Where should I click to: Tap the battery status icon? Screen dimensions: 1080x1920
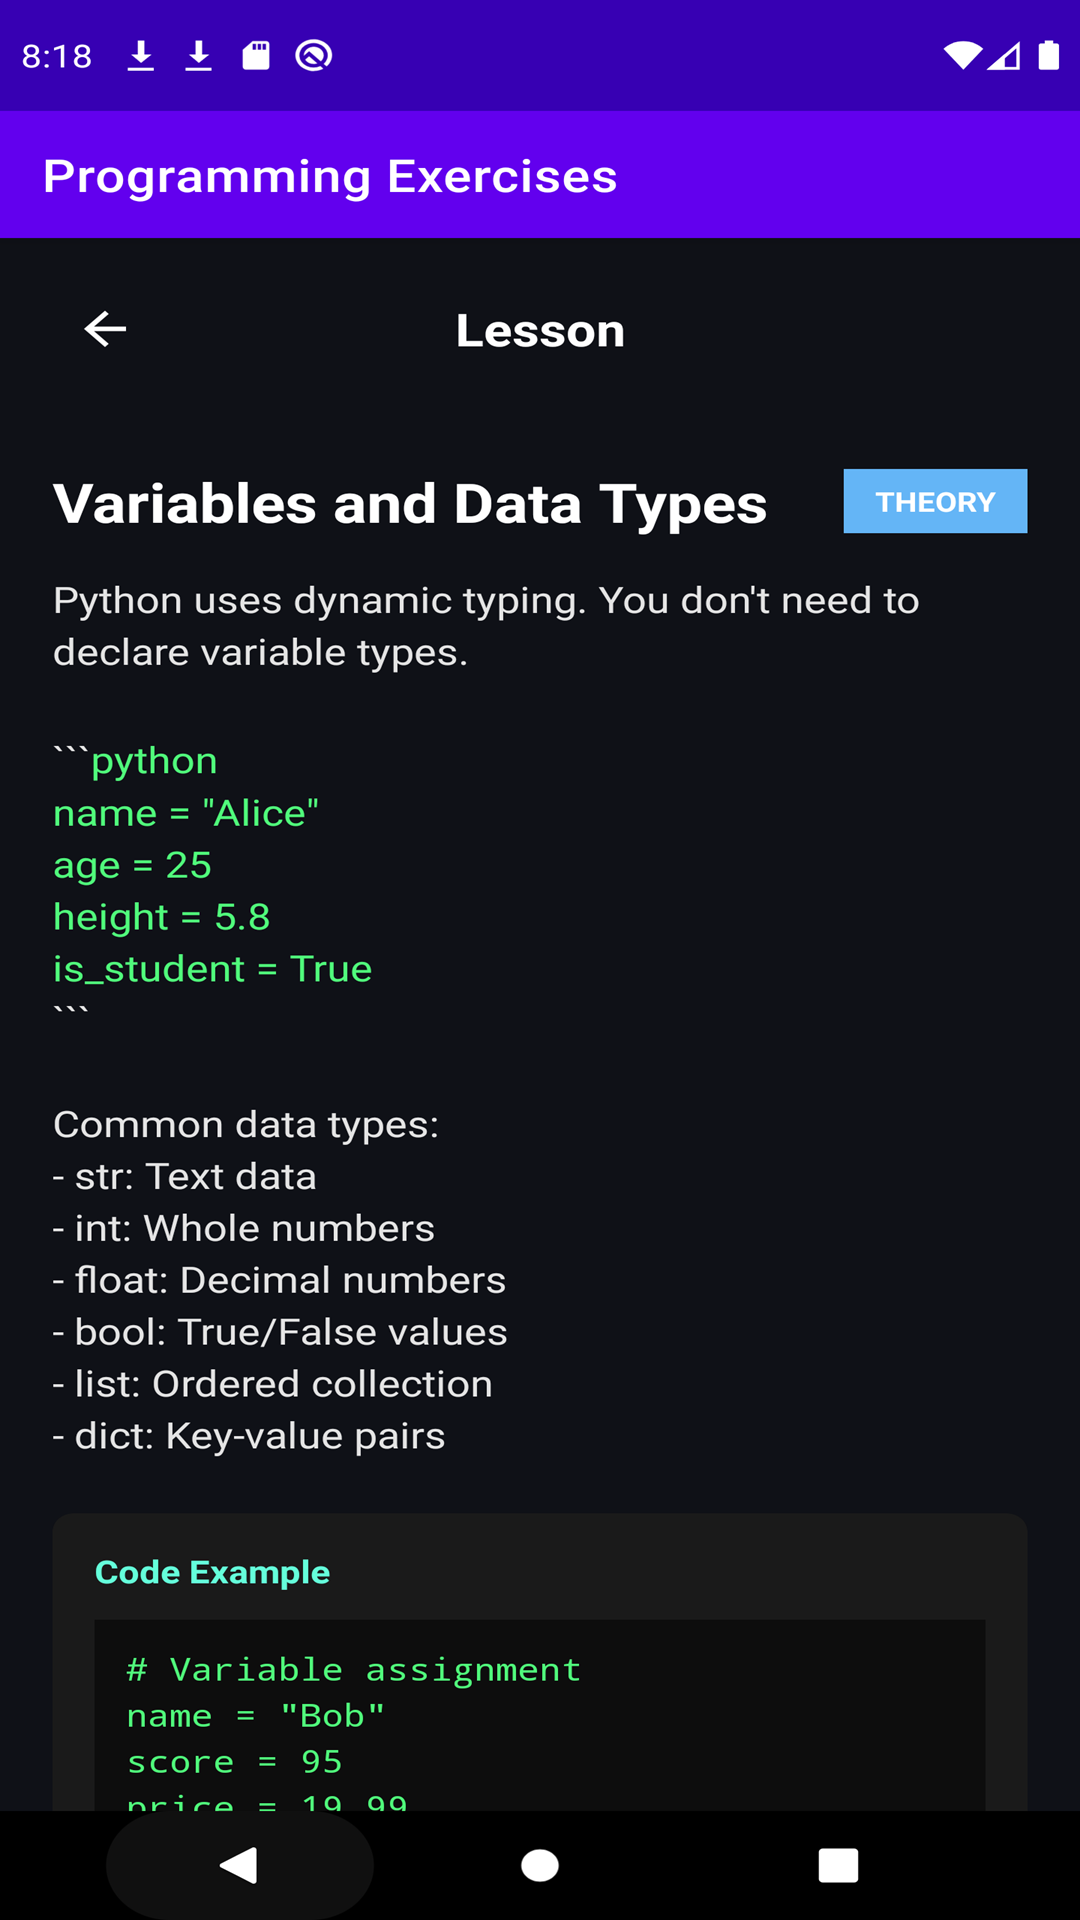[1048, 56]
